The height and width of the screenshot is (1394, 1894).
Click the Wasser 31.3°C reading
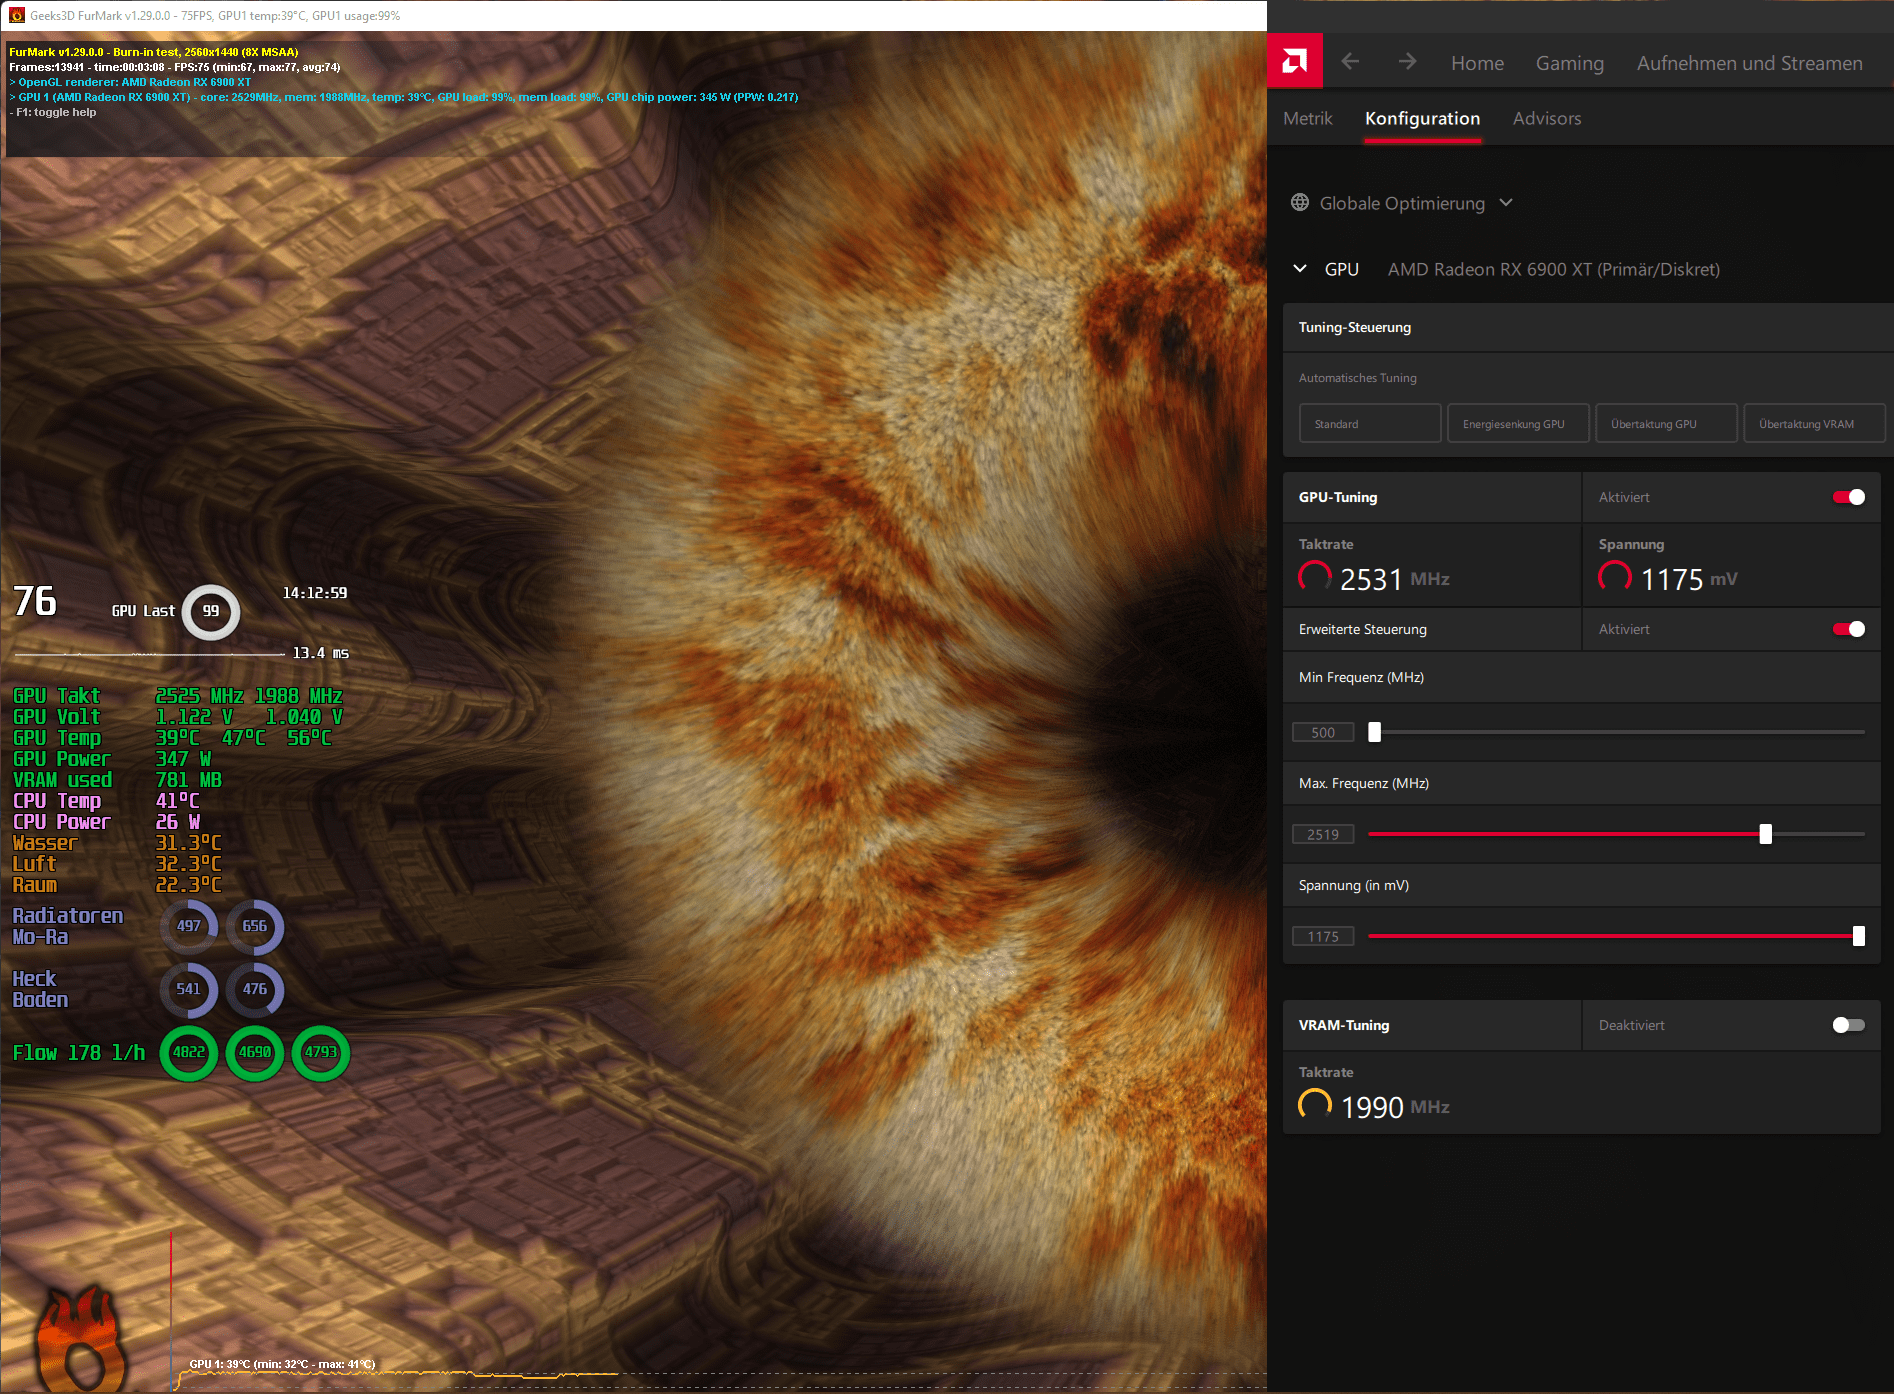pyautogui.click(x=117, y=843)
